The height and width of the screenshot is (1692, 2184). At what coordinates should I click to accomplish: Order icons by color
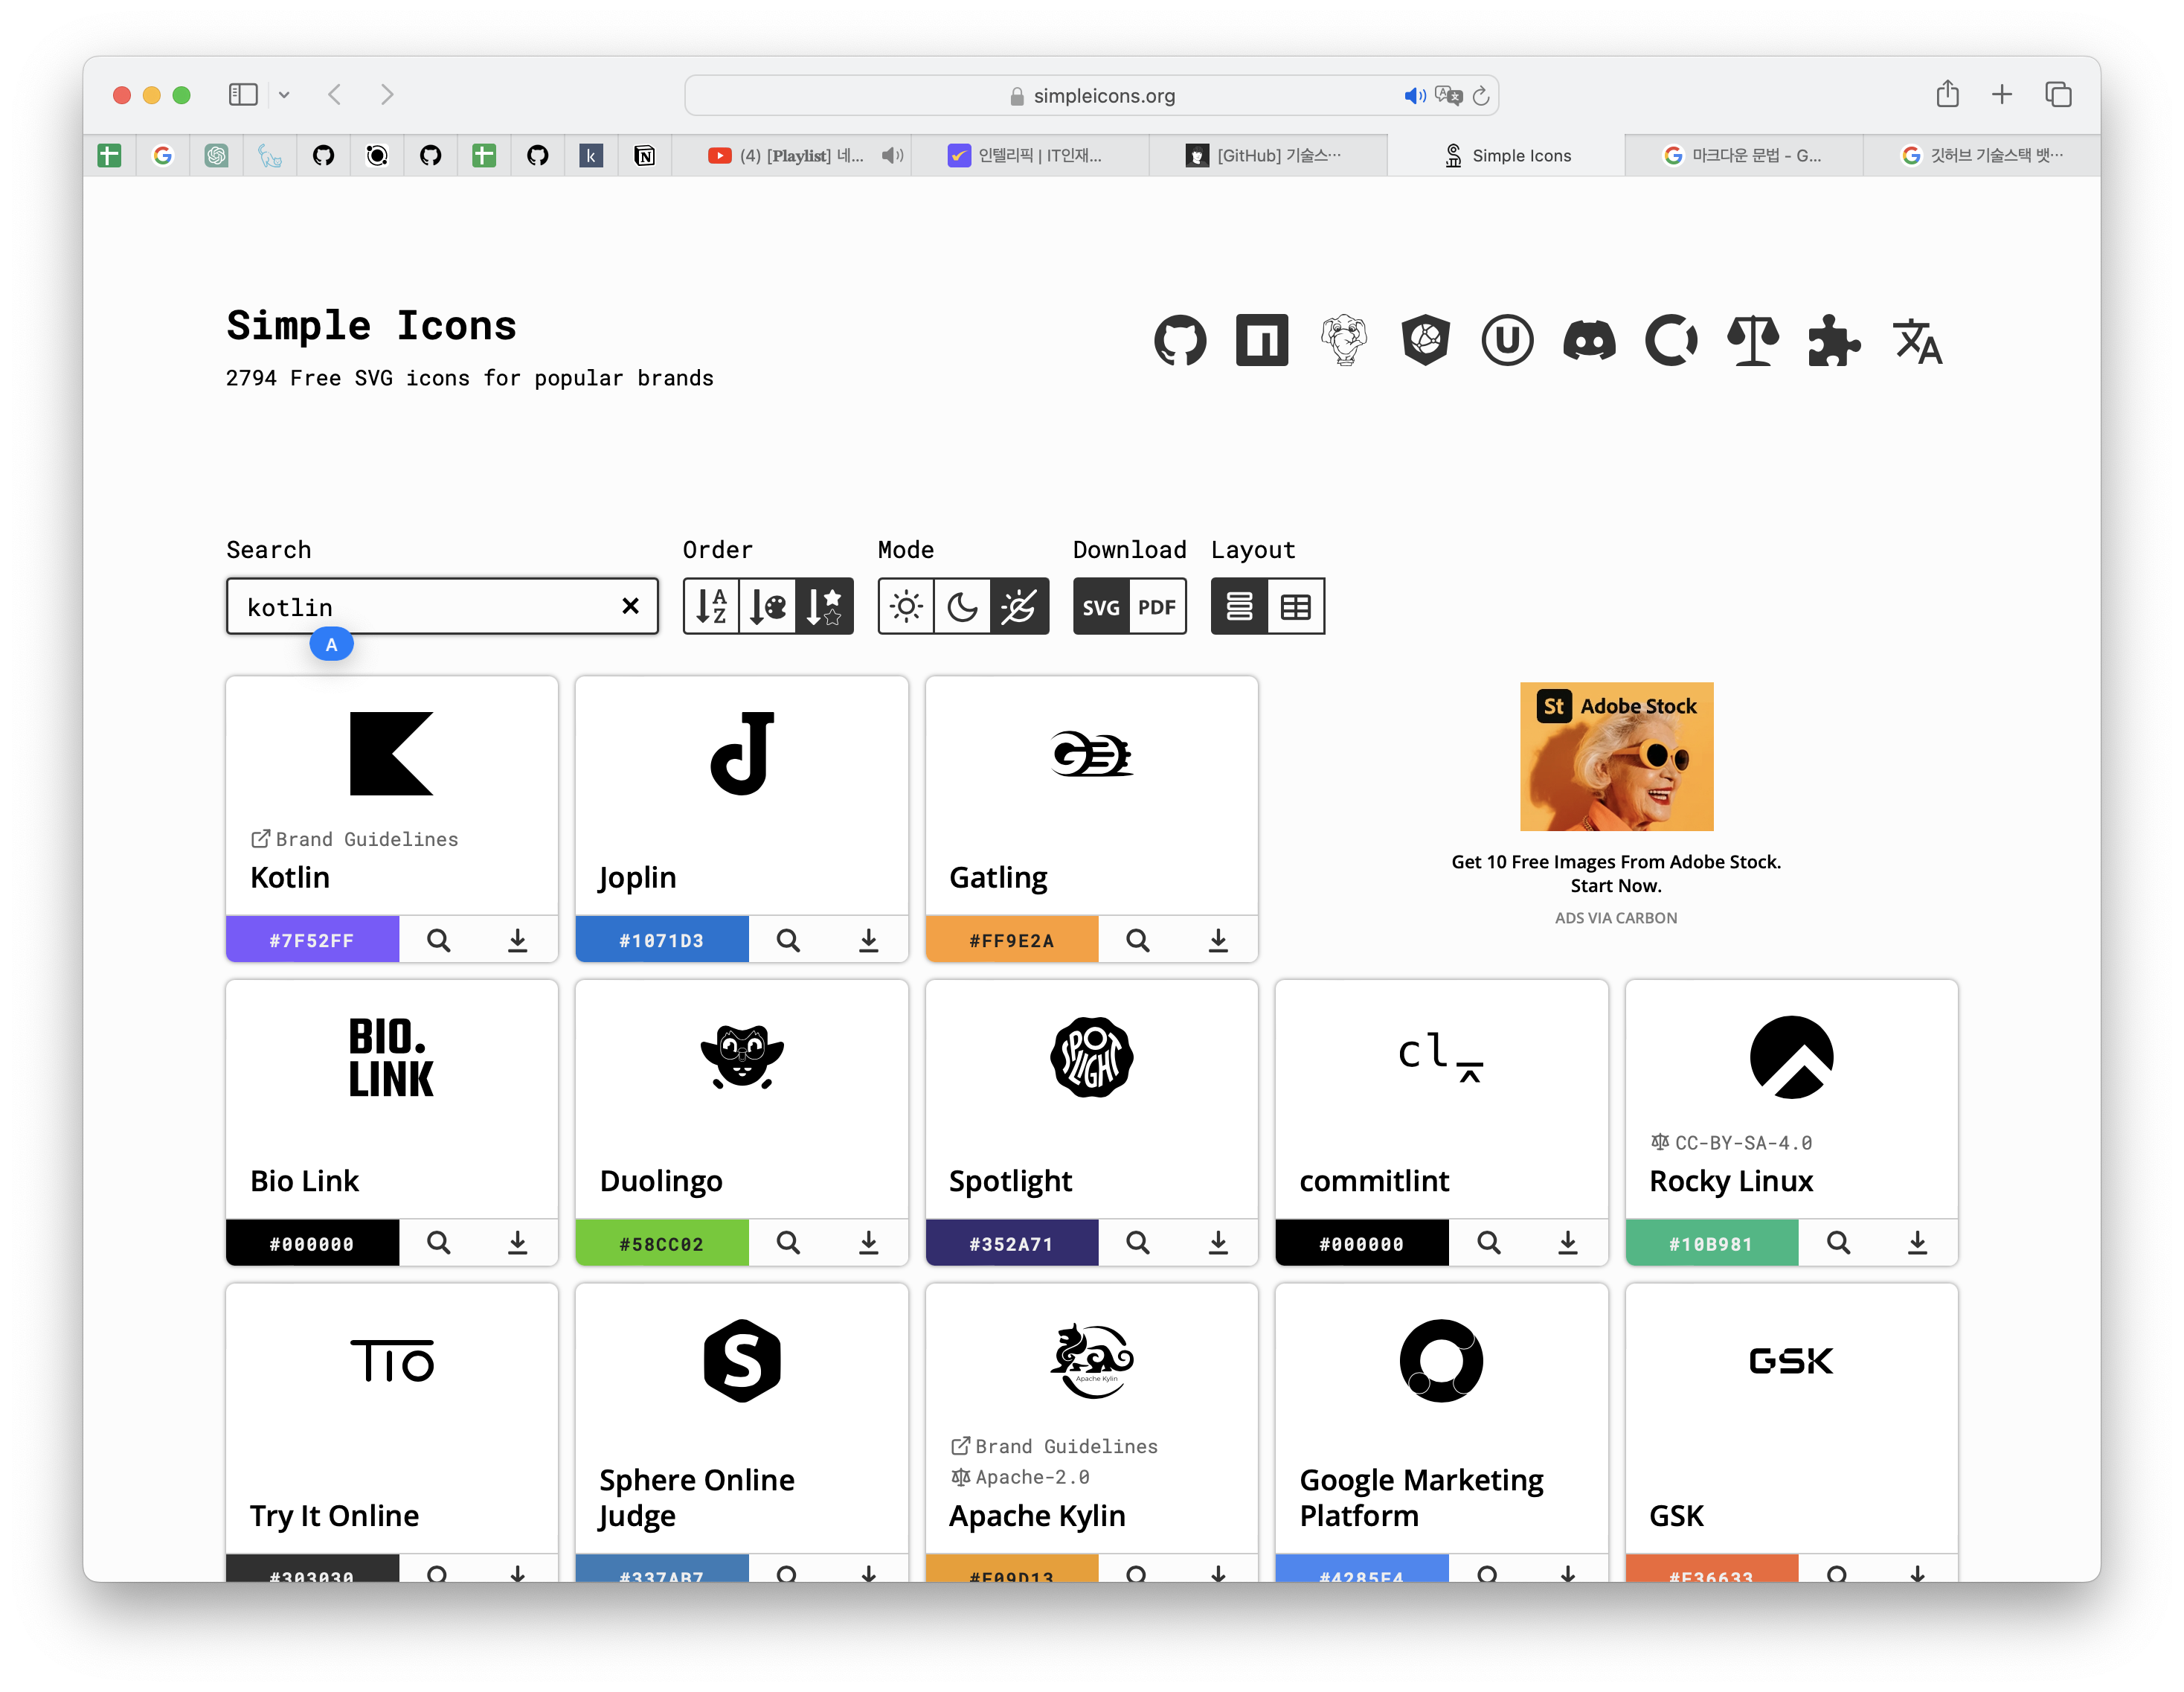pyautogui.click(x=768, y=606)
